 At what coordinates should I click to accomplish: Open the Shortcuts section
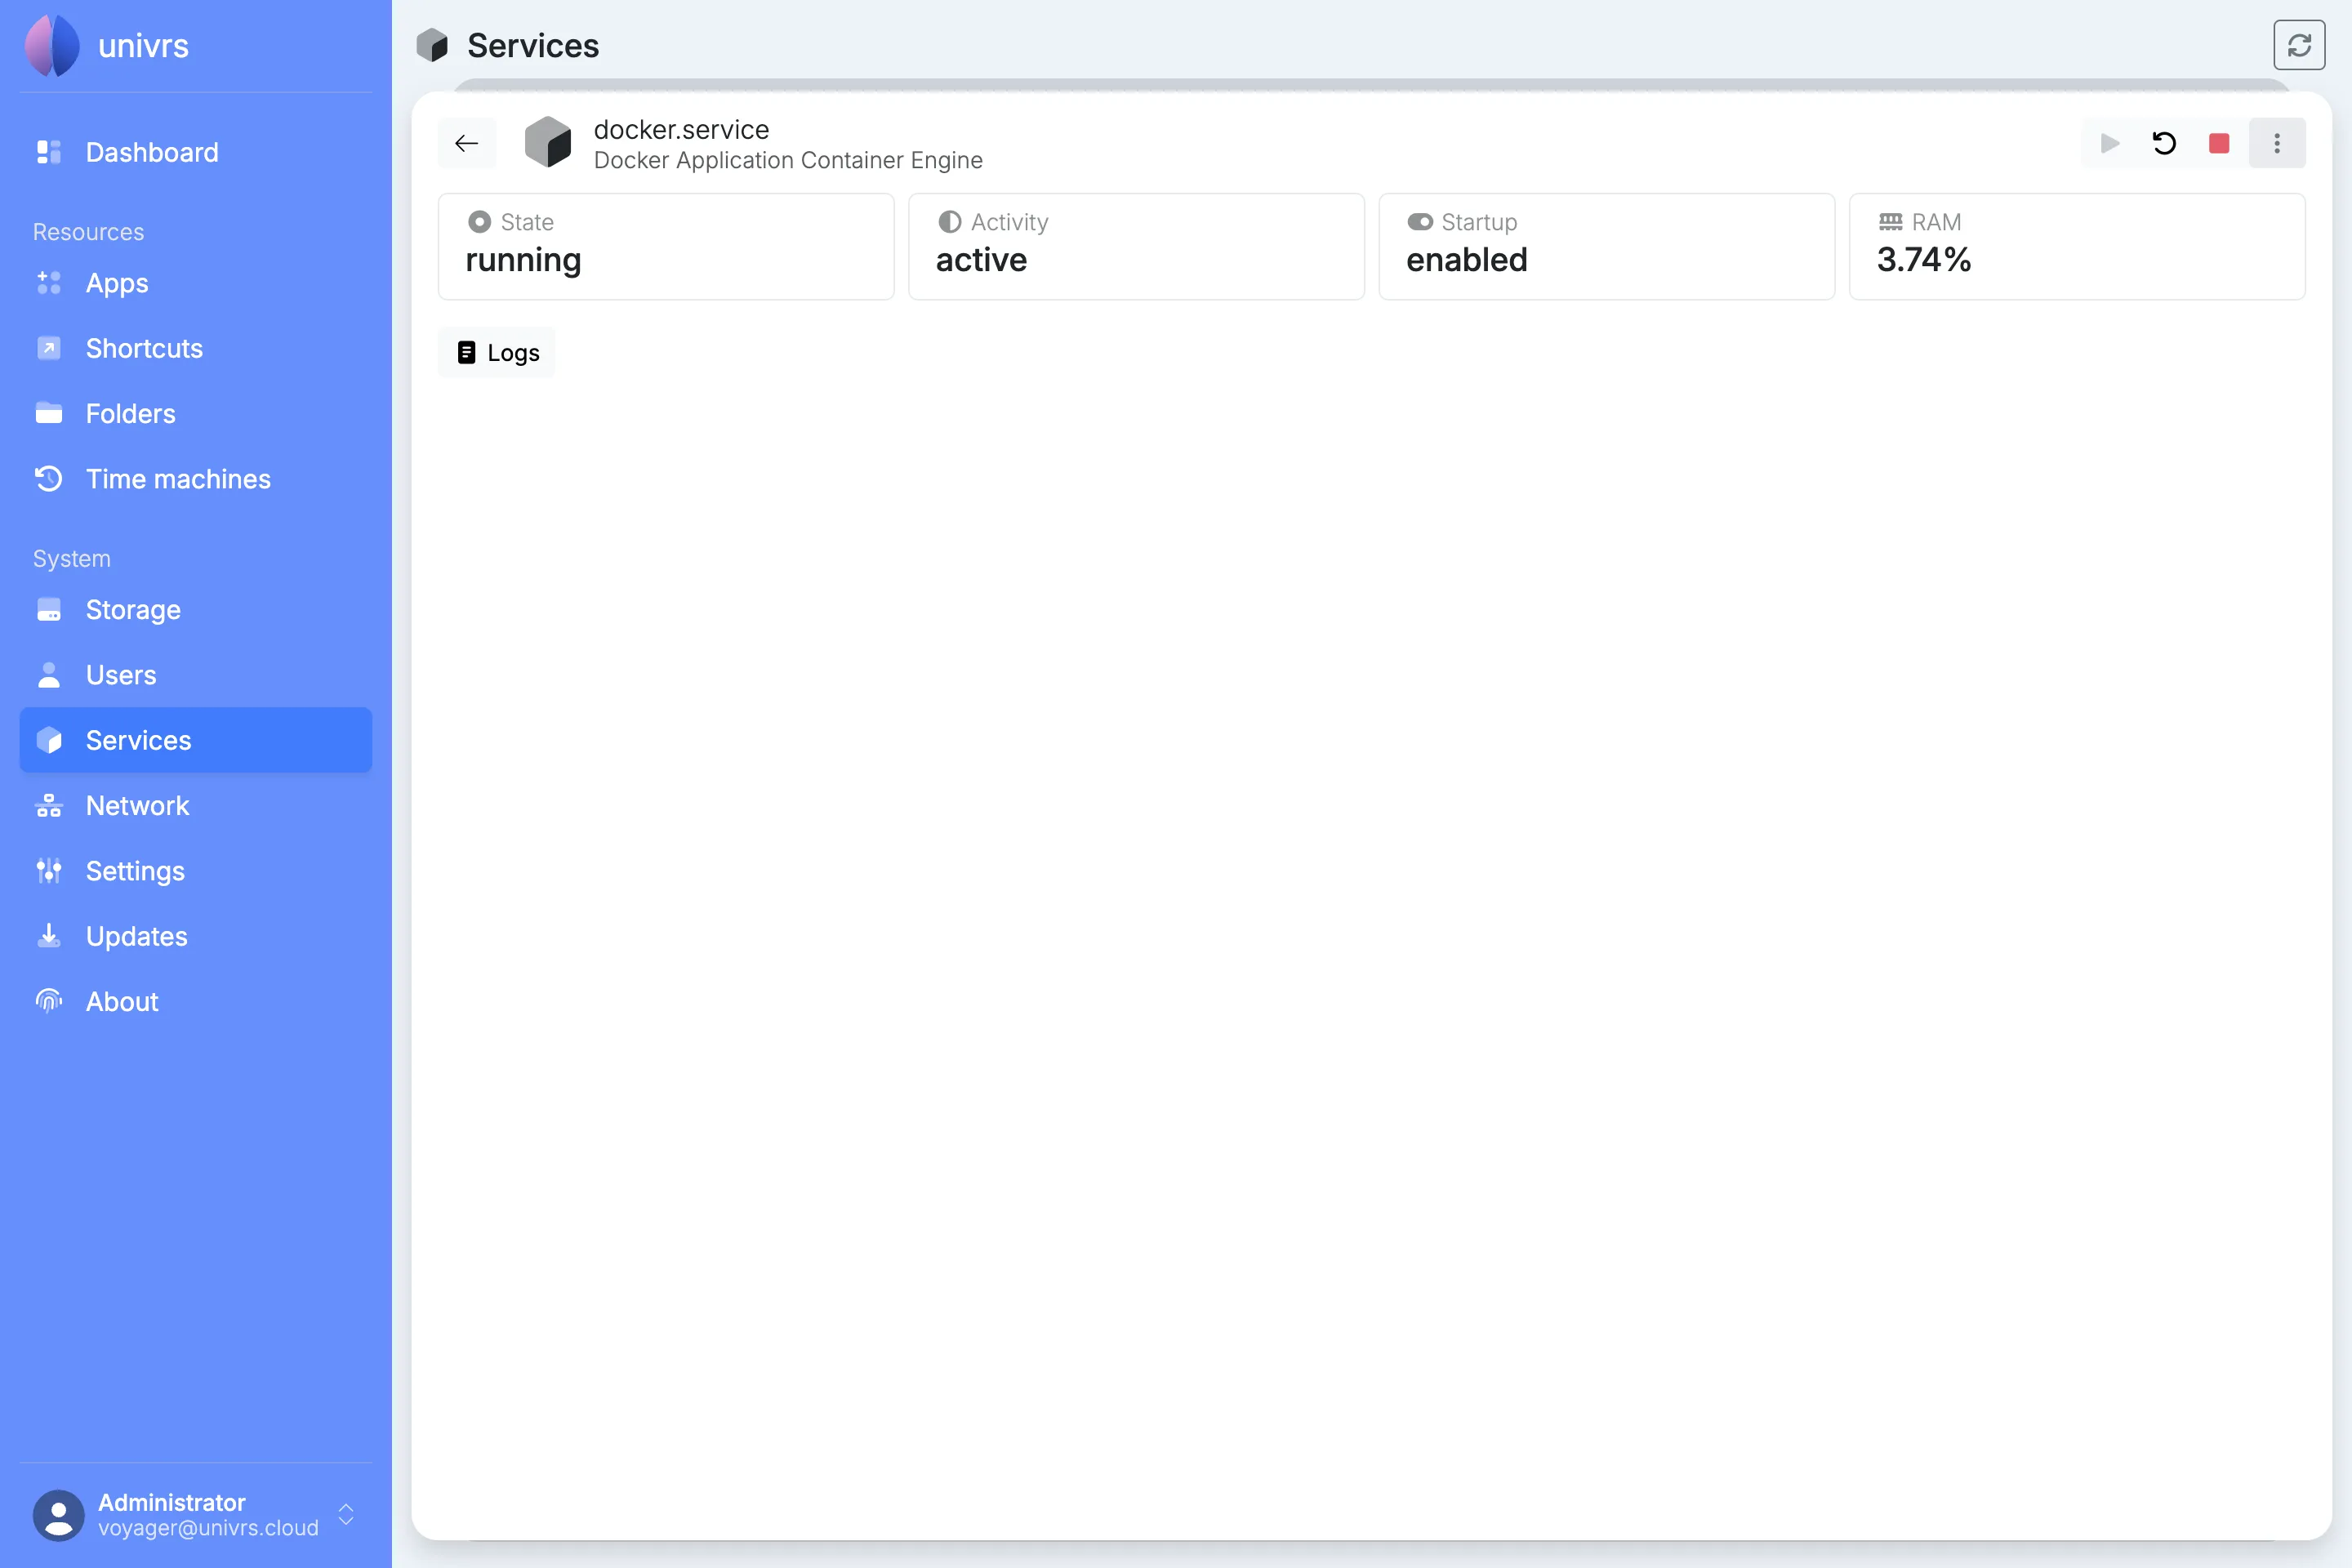pos(196,348)
